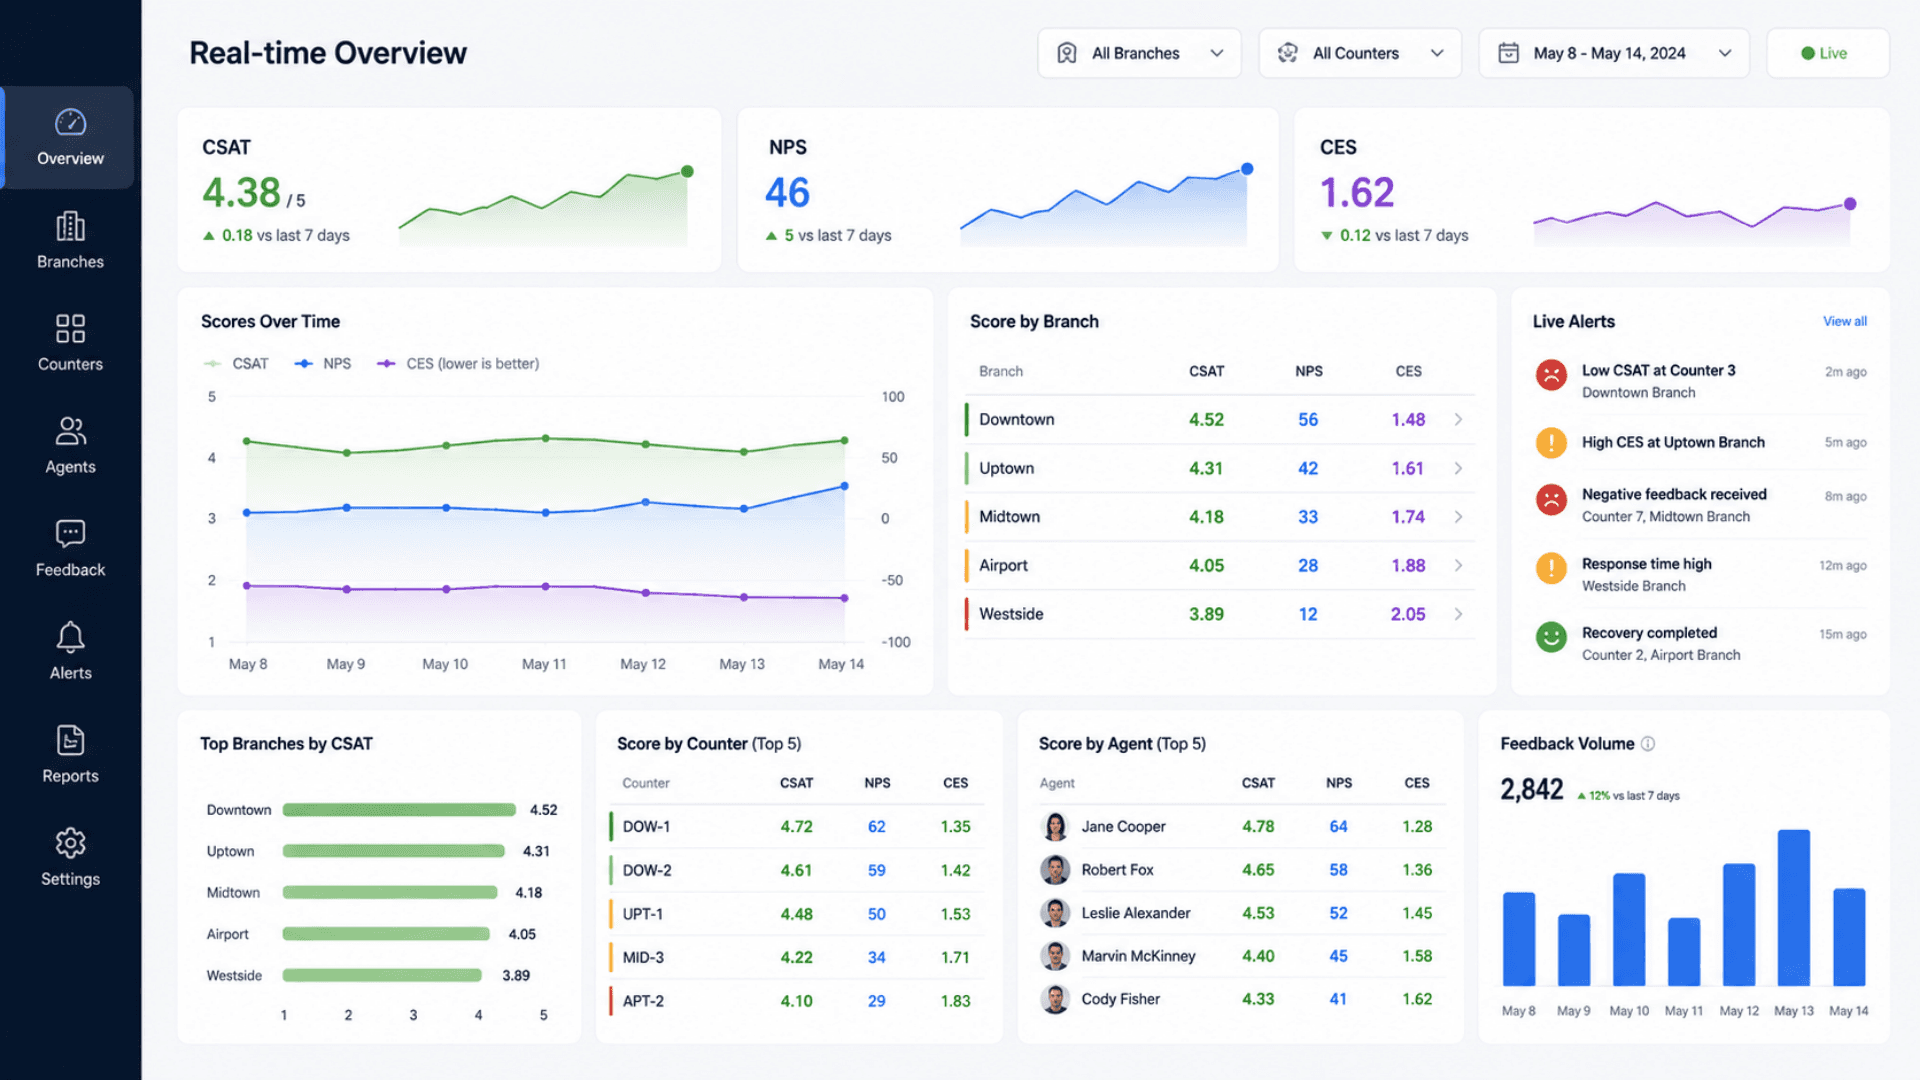Click the red face icon for Negative feedback alert
Screen dimensions: 1920x1080
tap(1551, 499)
